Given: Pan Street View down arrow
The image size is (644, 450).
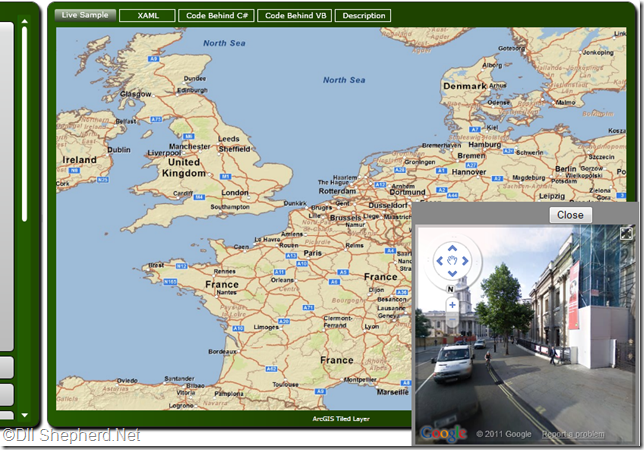Looking at the screenshot, I should 452,273.
